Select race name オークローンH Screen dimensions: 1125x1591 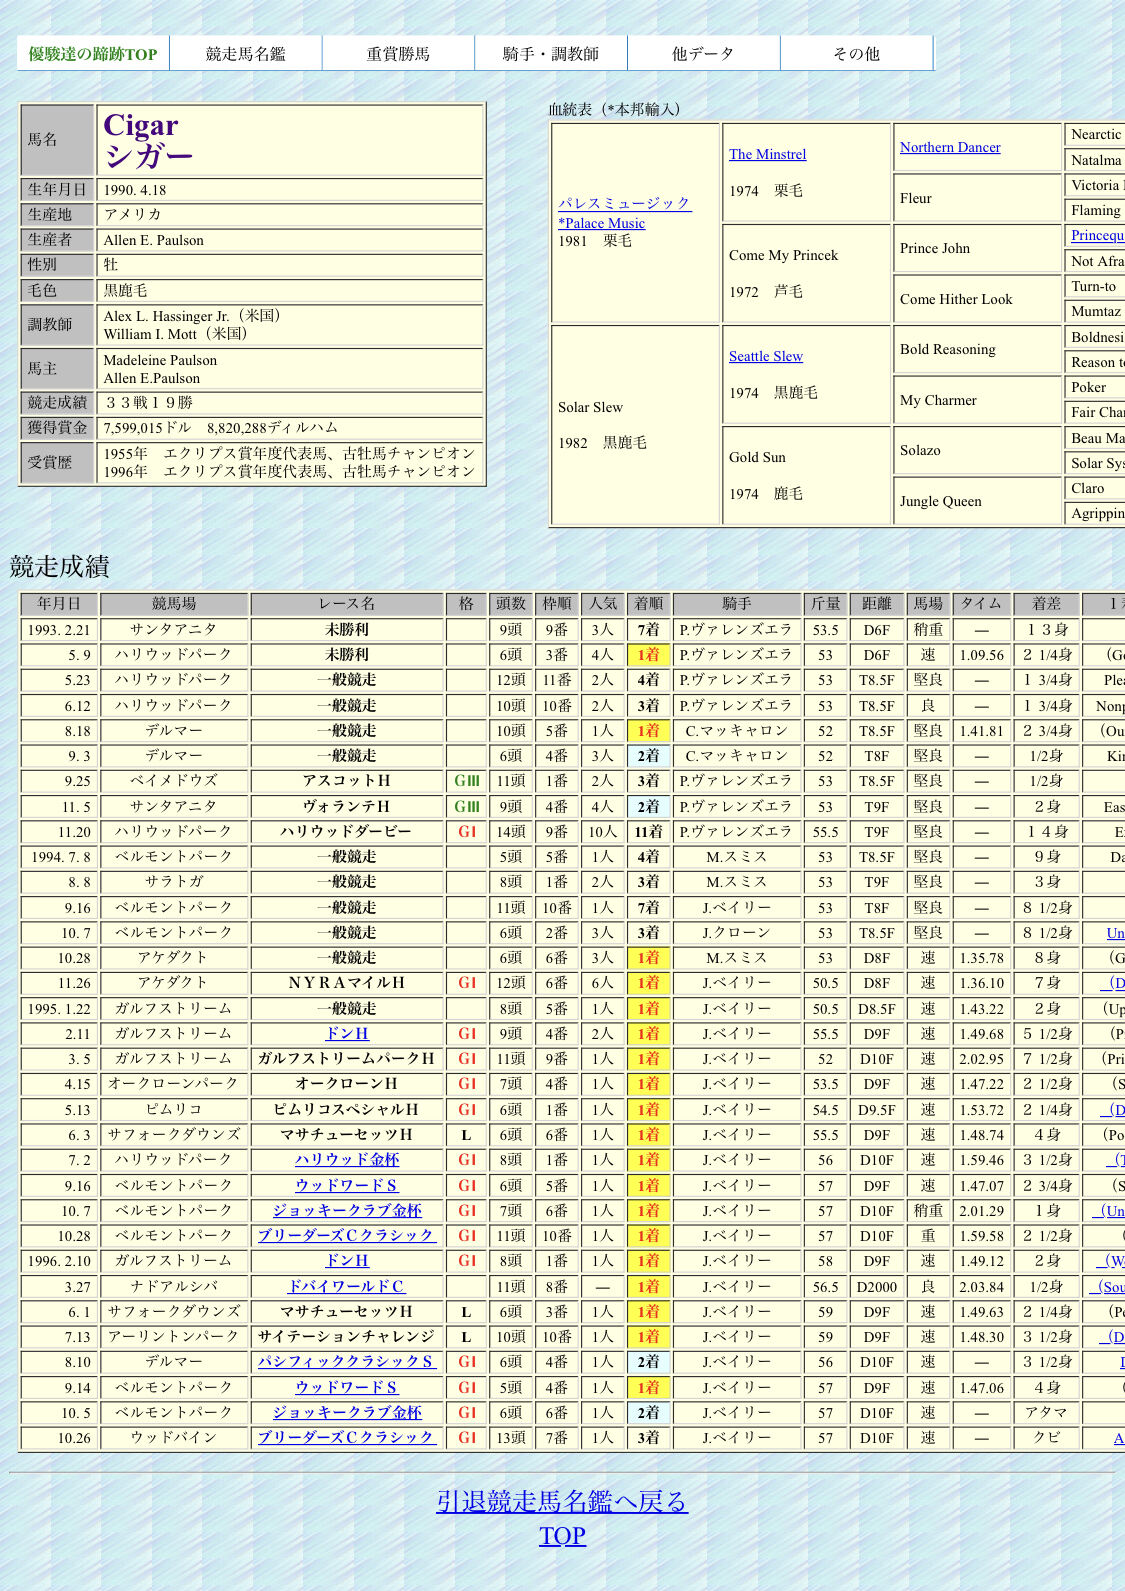coord(347,1084)
